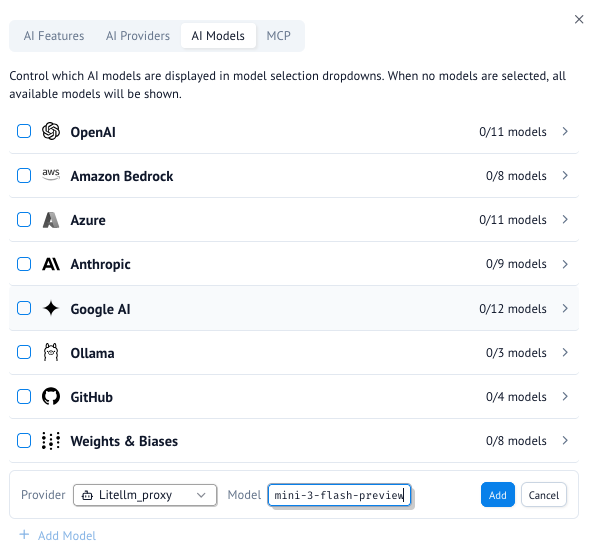
Task: Switch to the AI Providers tab
Action: 138,36
